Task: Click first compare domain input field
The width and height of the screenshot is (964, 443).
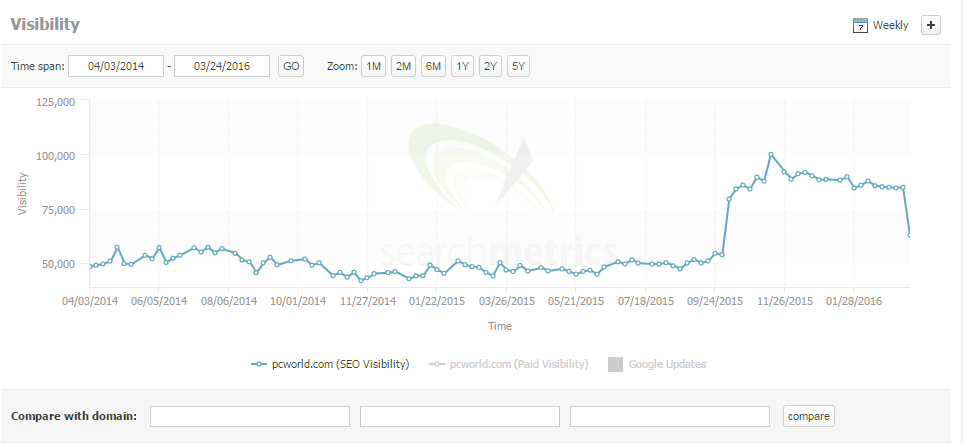Action: click(x=250, y=416)
